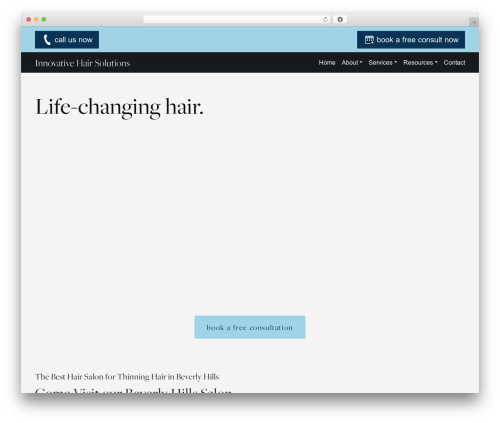This screenshot has width=500, height=423.
Task: Click the 'book a free consult now' text
Action: 418,40
